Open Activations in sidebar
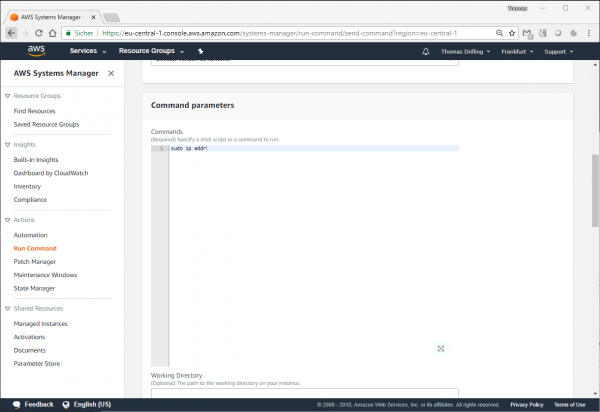Viewport: 600px width, 412px height. 29,337
